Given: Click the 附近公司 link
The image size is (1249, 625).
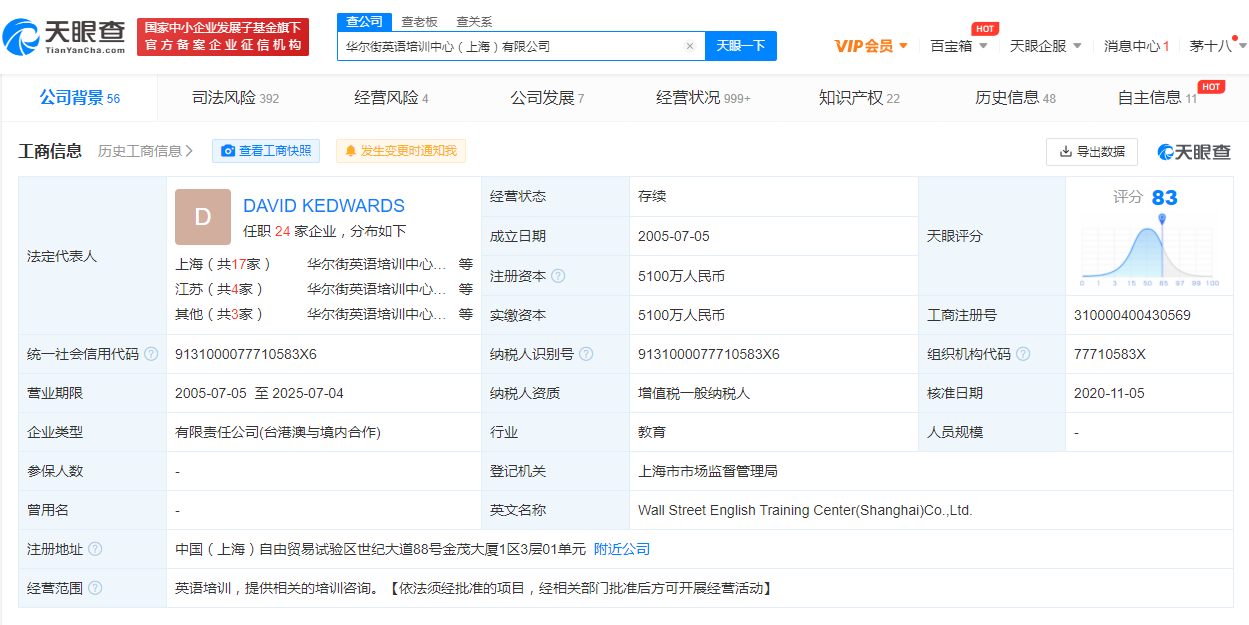Looking at the screenshot, I should tap(622, 549).
